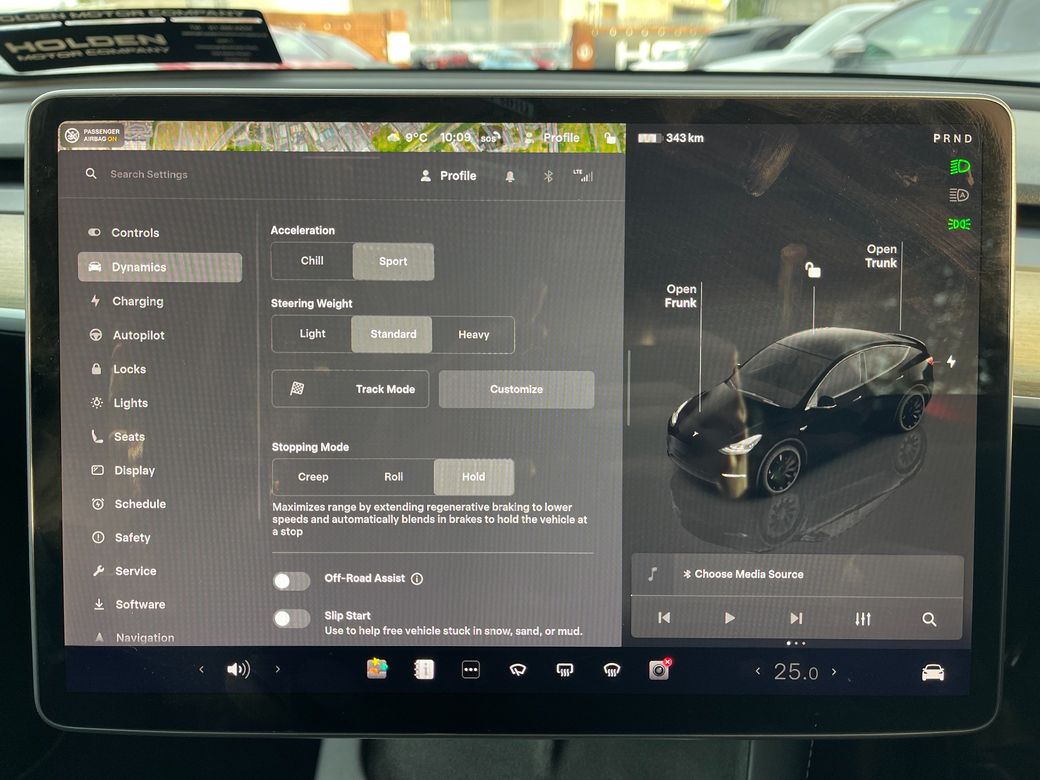Tap the car icon at the bottom right

(932, 672)
